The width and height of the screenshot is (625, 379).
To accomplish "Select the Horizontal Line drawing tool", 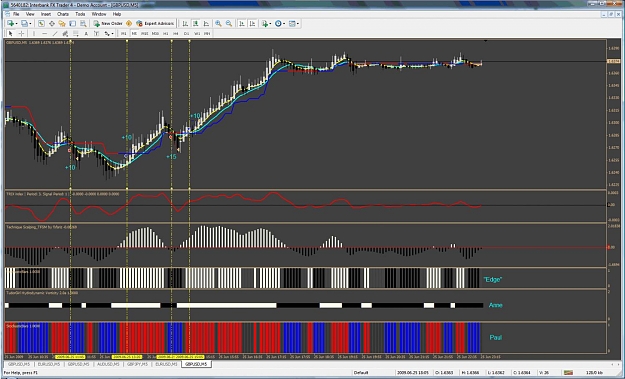I will [x=44, y=33].
